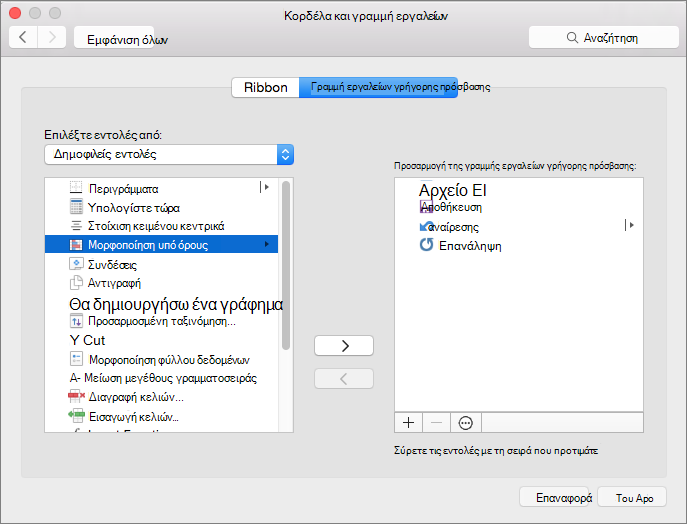This screenshot has width=687, height=524.
Task: Click the Συνδέσεις connections icon
Action: 76,264
